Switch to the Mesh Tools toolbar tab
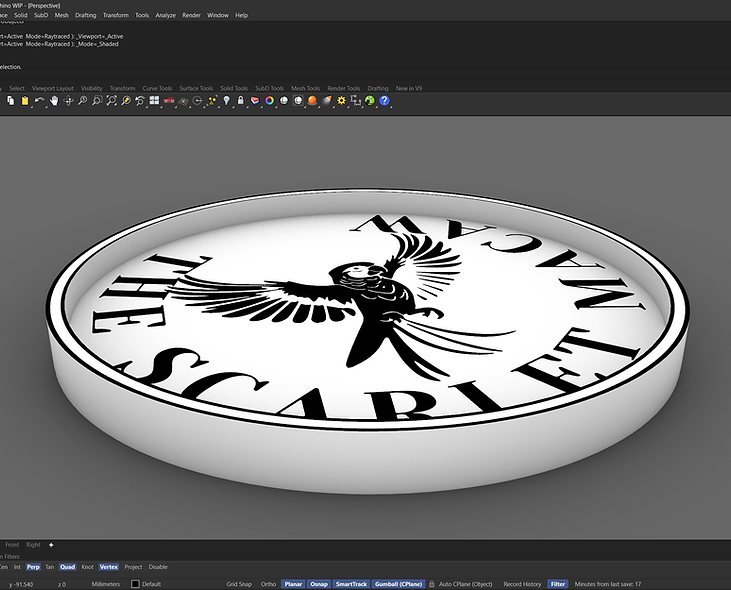Screen dimensions: 731x590 point(305,89)
